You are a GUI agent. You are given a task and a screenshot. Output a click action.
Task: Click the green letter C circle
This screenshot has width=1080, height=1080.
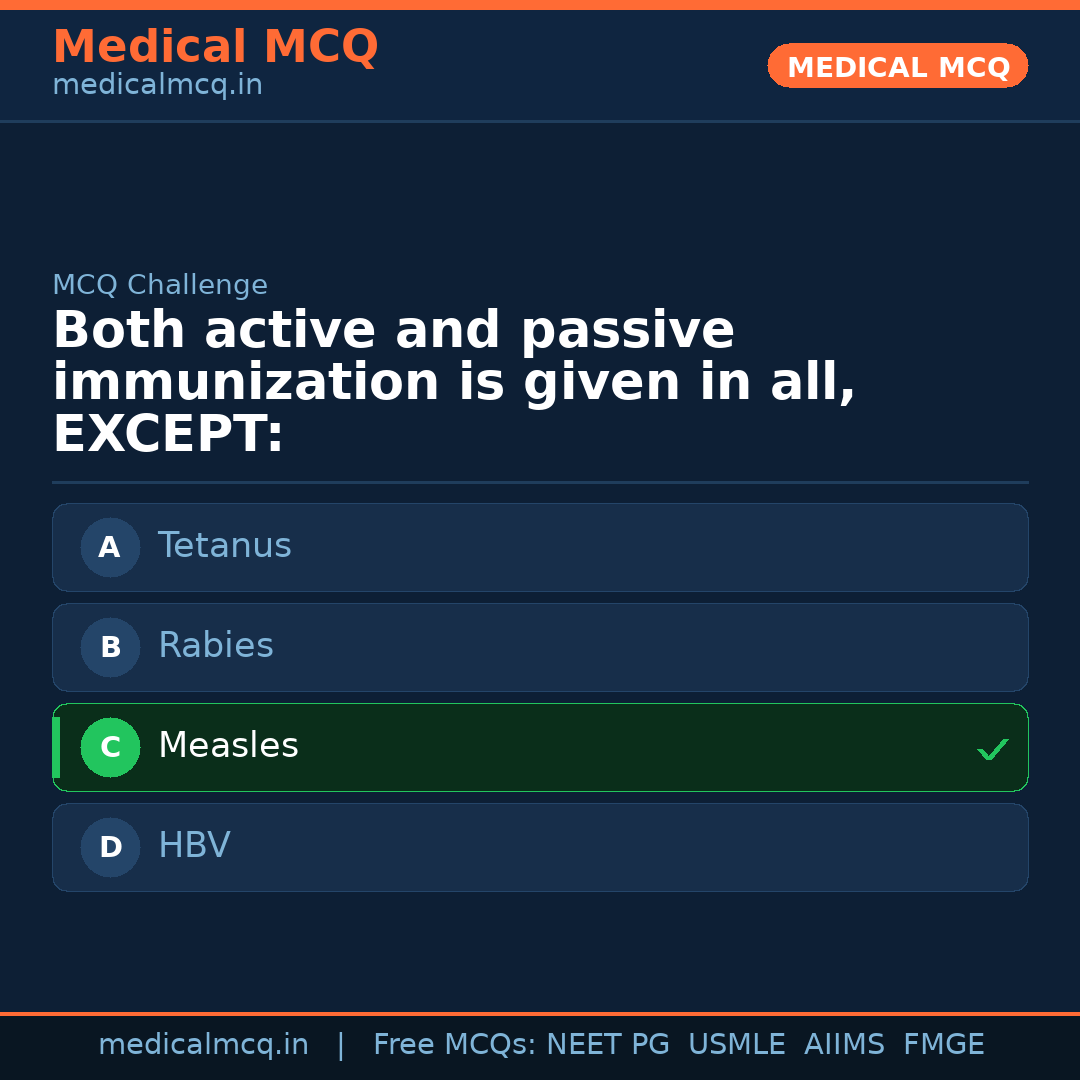pos(110,747)
